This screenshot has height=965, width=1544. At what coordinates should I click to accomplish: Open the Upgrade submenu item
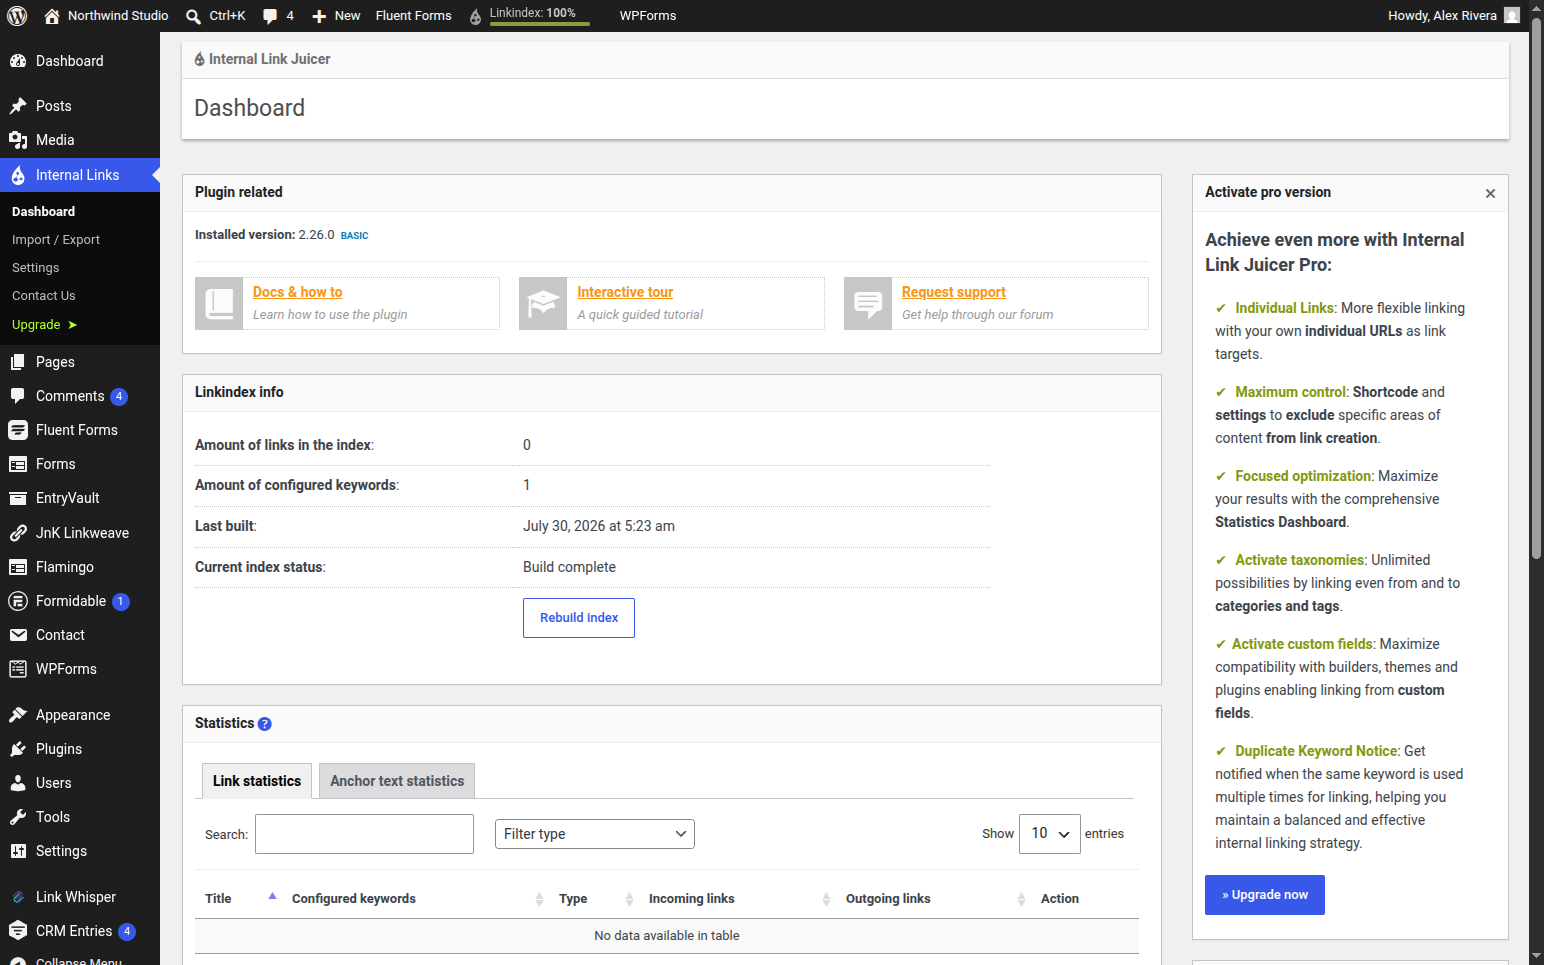point(44,325)
